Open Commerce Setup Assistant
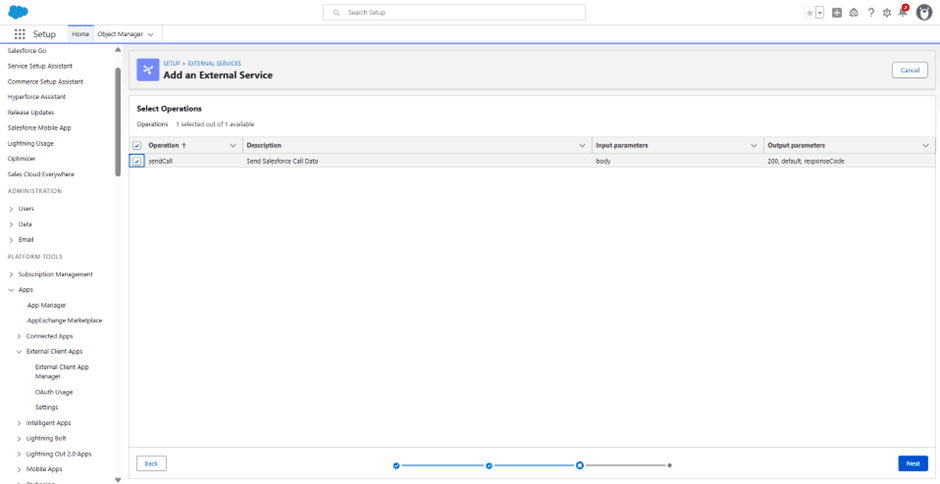Image resolution: width=940 pixels, height=484 pixels. 46,82
